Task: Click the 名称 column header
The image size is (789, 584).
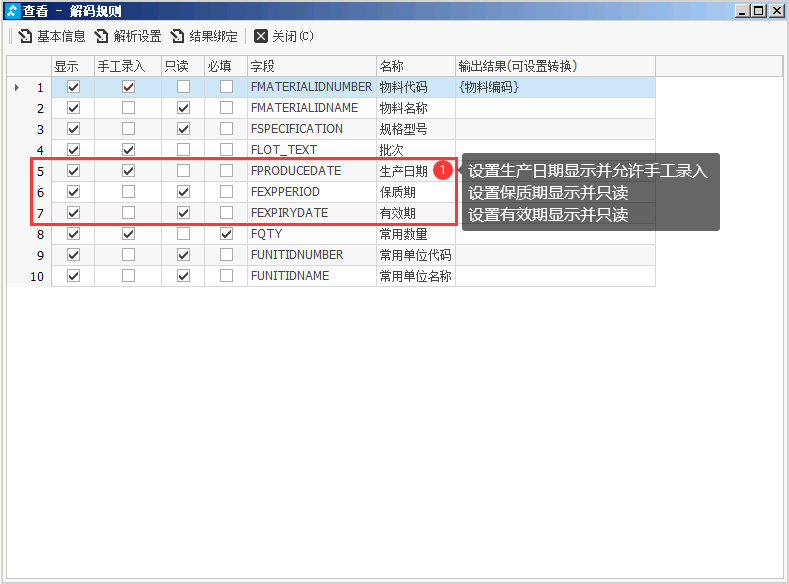Action: click(416, 66)
